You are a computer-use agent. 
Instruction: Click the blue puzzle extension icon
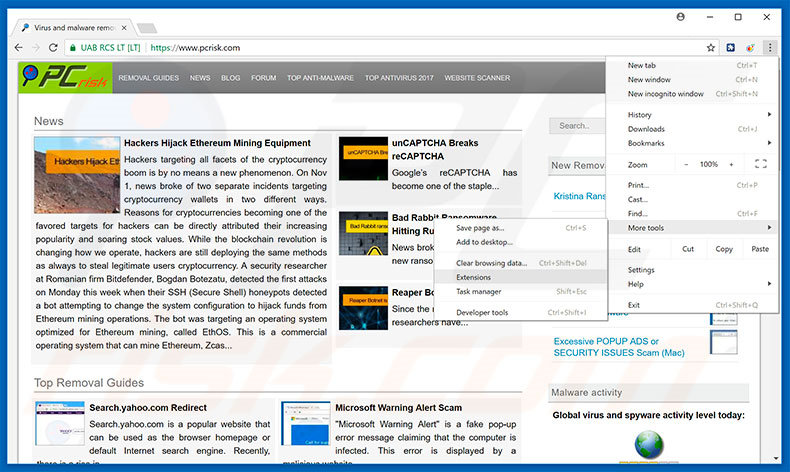click(731, 47)
